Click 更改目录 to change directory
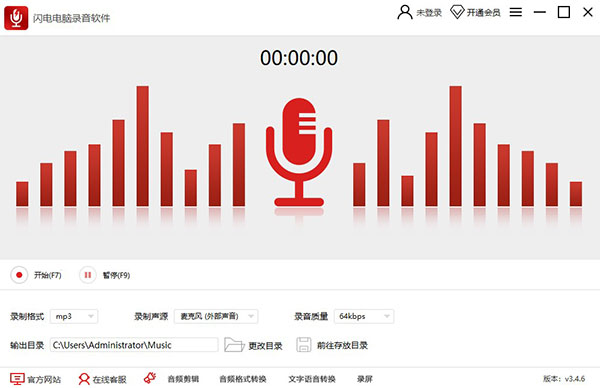This screenshot has width=600, height=388. [x=265, y=346]
